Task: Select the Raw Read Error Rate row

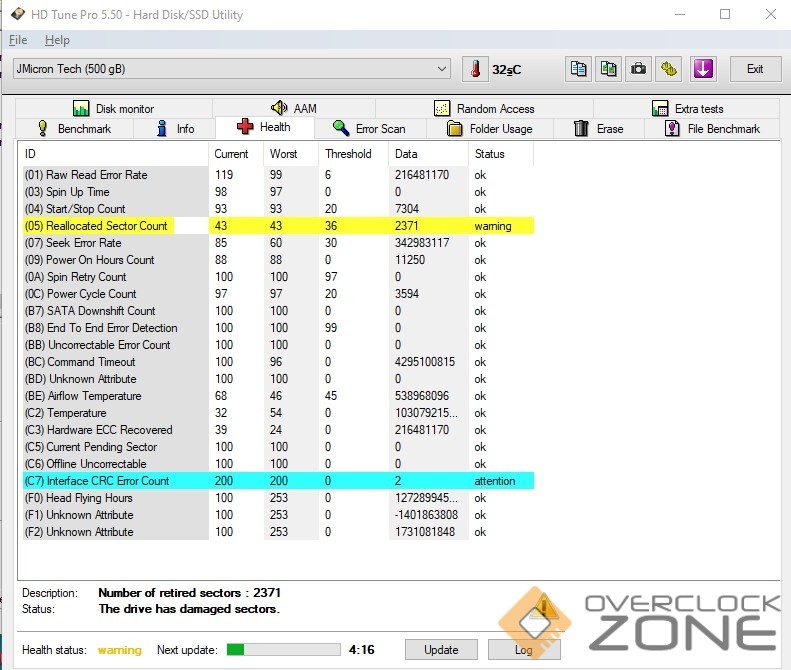Action: (x=278, y=175)
